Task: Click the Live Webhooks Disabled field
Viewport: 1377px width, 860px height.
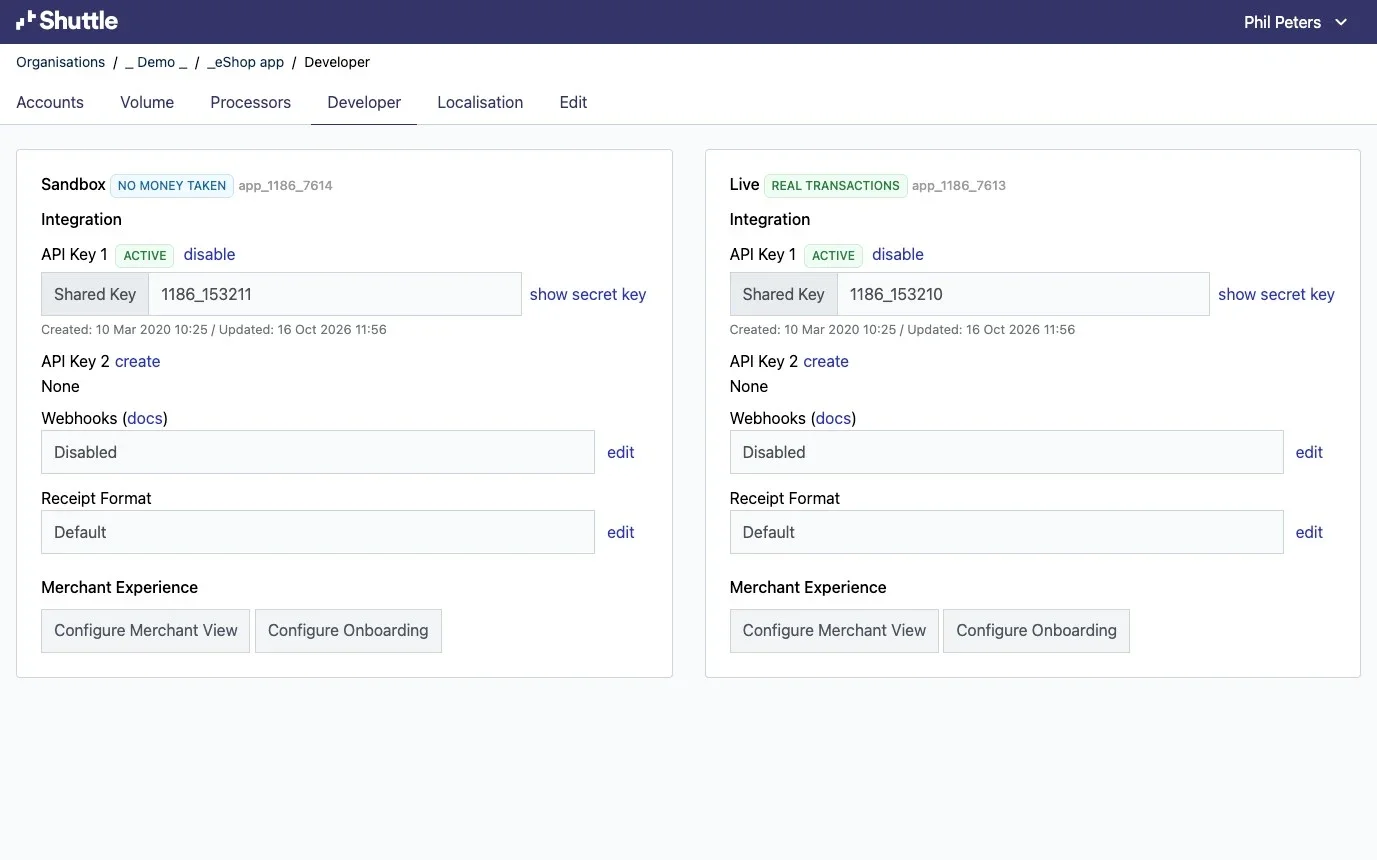Action: [1006, 452]
